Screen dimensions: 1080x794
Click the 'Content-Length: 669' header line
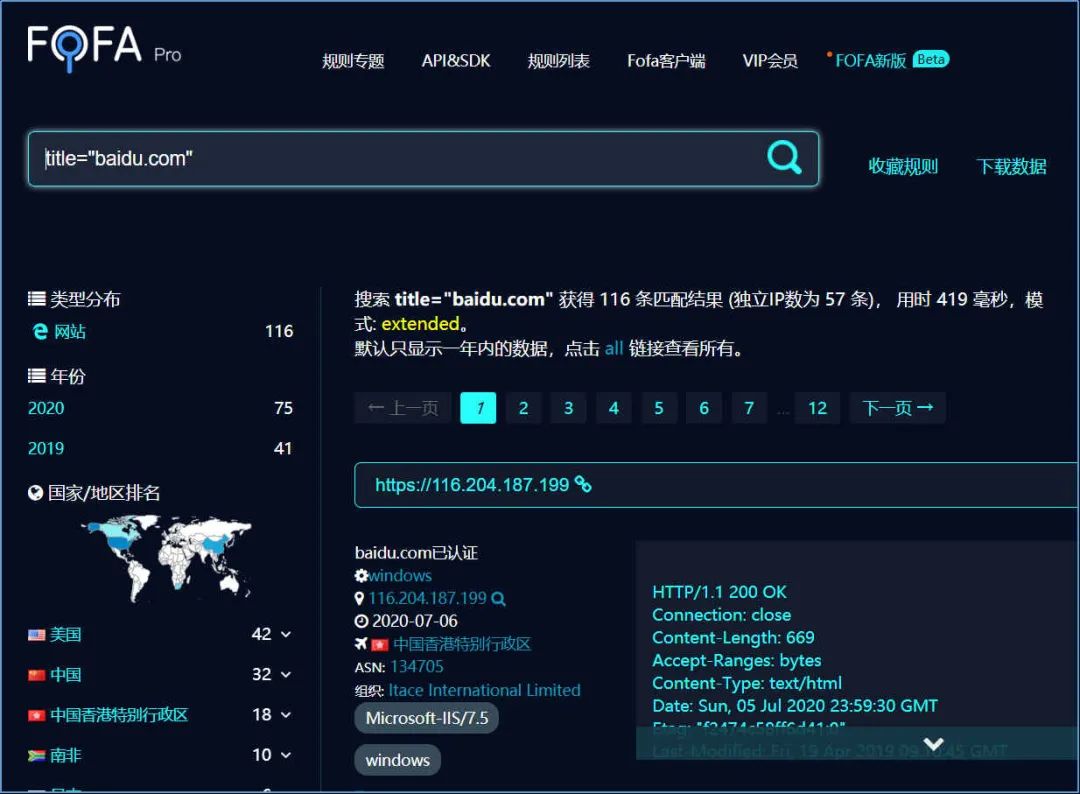coord(734,638)
